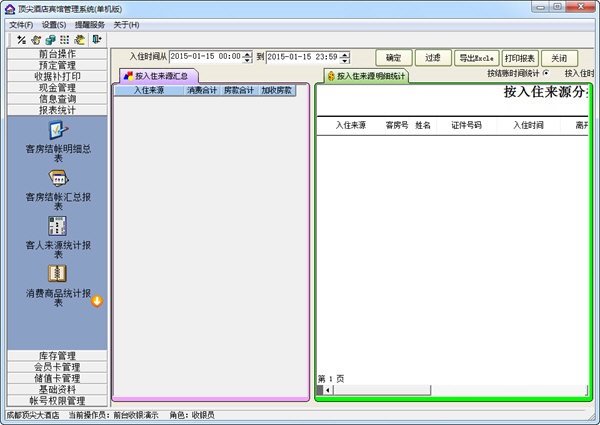Click the exit door toolbar icon
Image resolution: width=600 pixels, height=425 pixels.
pyautogui.click(x=97, y=39)
